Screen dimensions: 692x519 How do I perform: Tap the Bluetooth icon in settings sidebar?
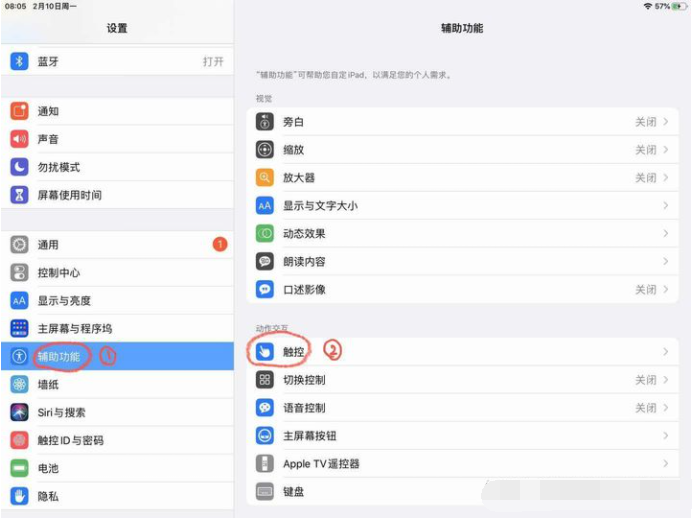point(19,61)
